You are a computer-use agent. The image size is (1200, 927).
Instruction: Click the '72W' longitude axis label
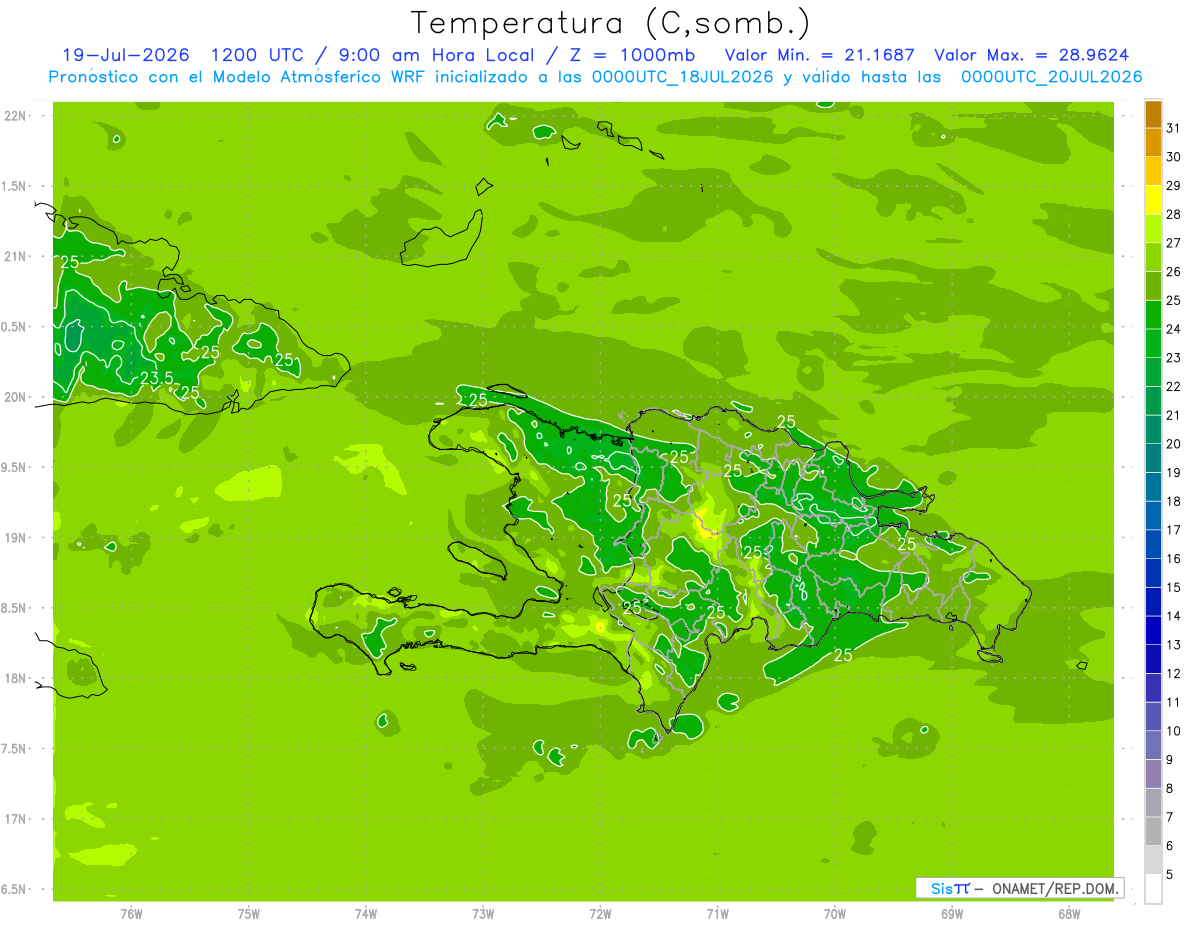[x=600, y=914]
